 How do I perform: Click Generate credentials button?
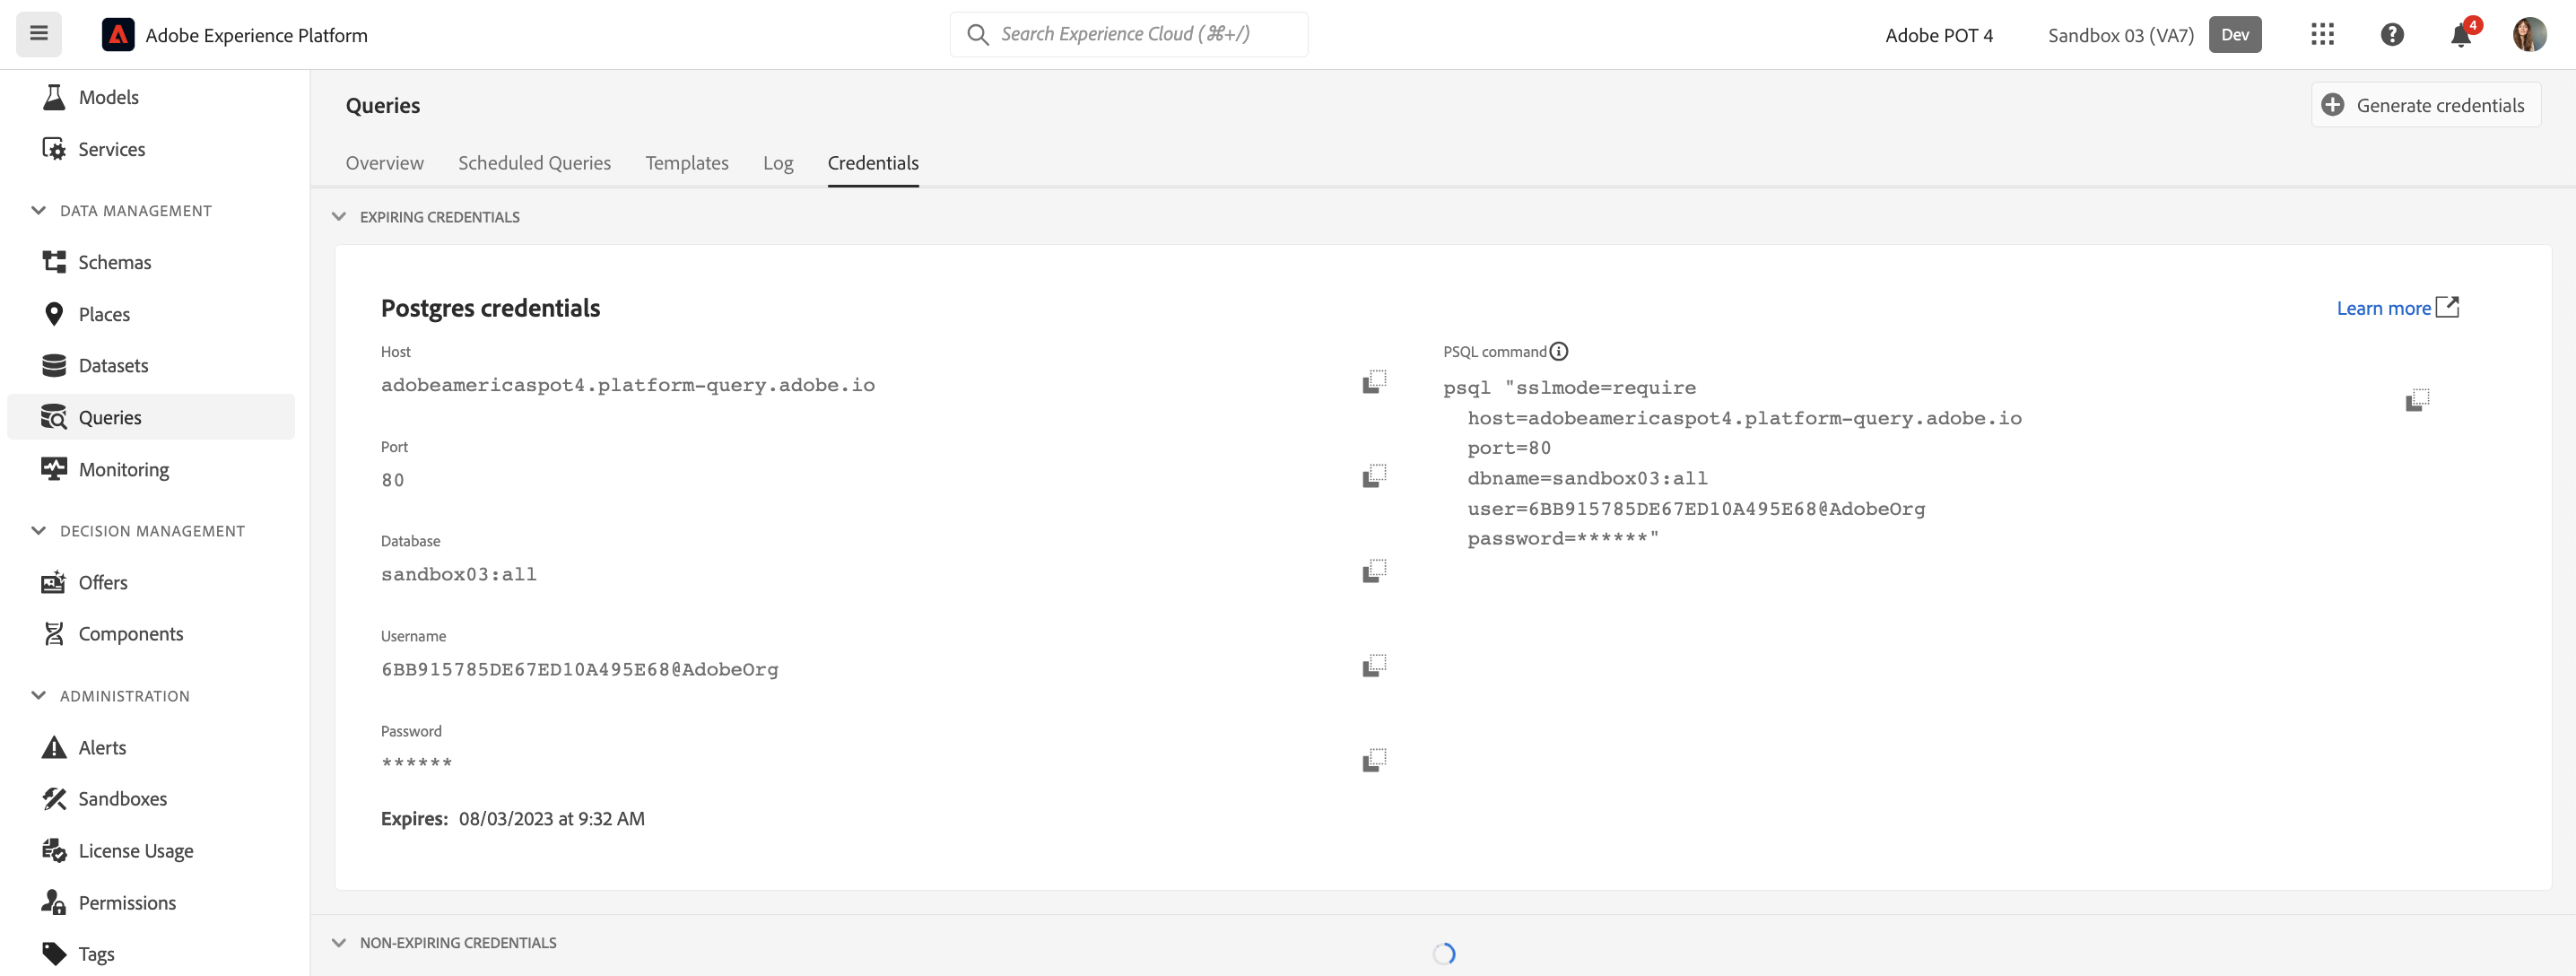coord(2425,105)
